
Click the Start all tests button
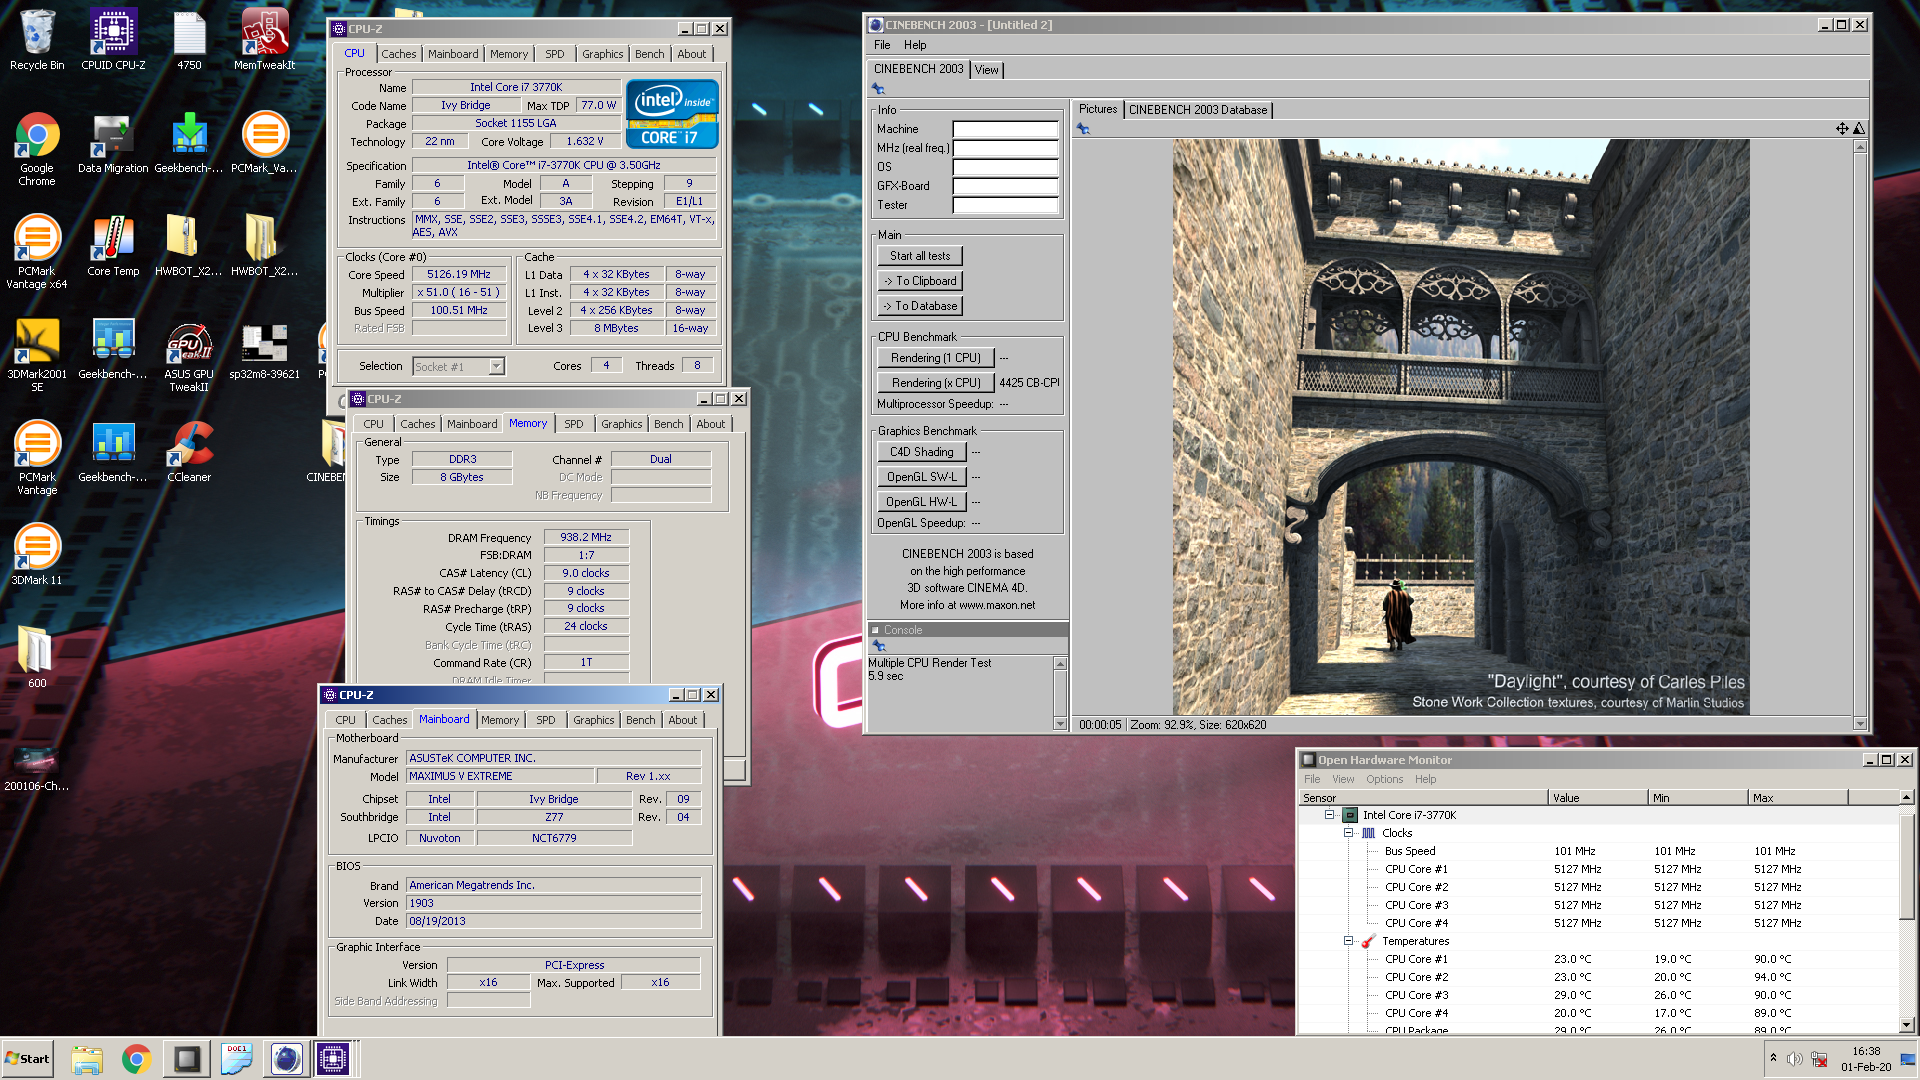(x=920, y=256)
